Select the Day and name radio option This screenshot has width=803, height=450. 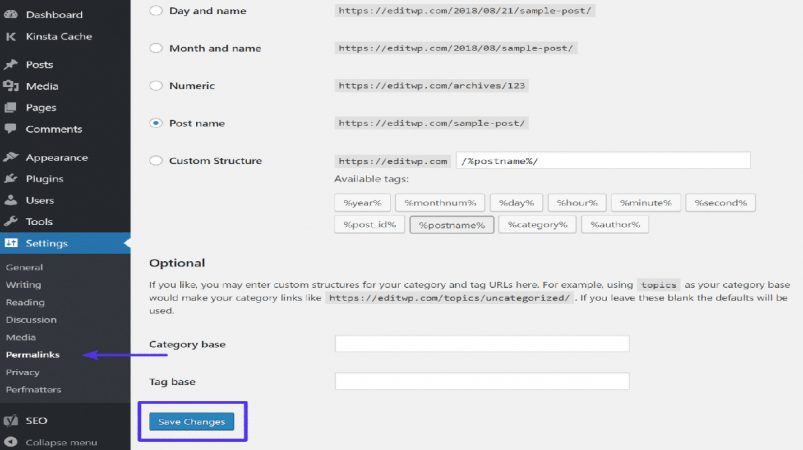click(156, 11)
